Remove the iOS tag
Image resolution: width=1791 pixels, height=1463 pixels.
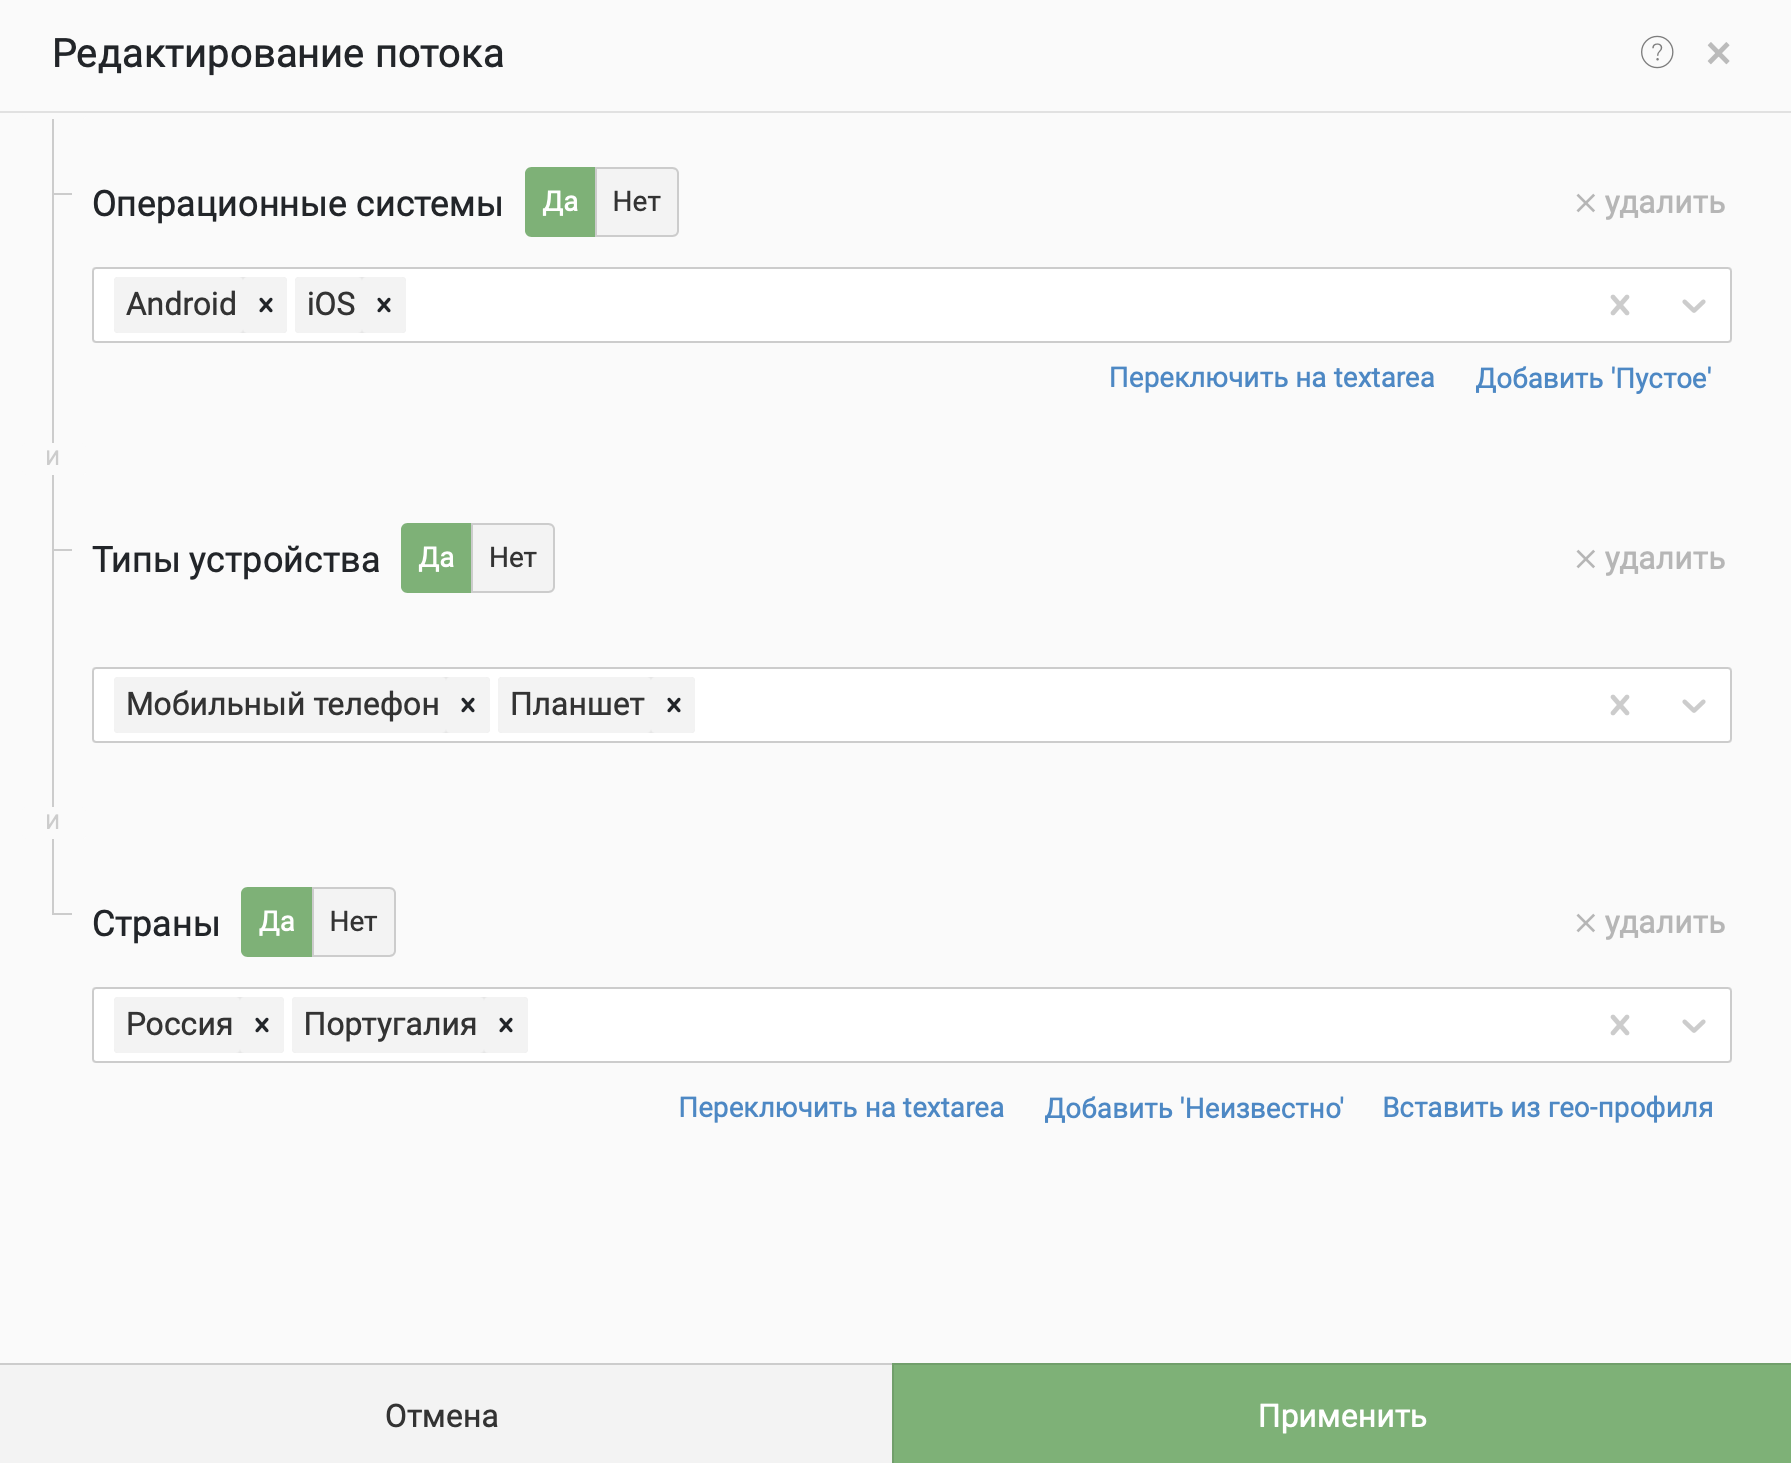click(384, 305)
